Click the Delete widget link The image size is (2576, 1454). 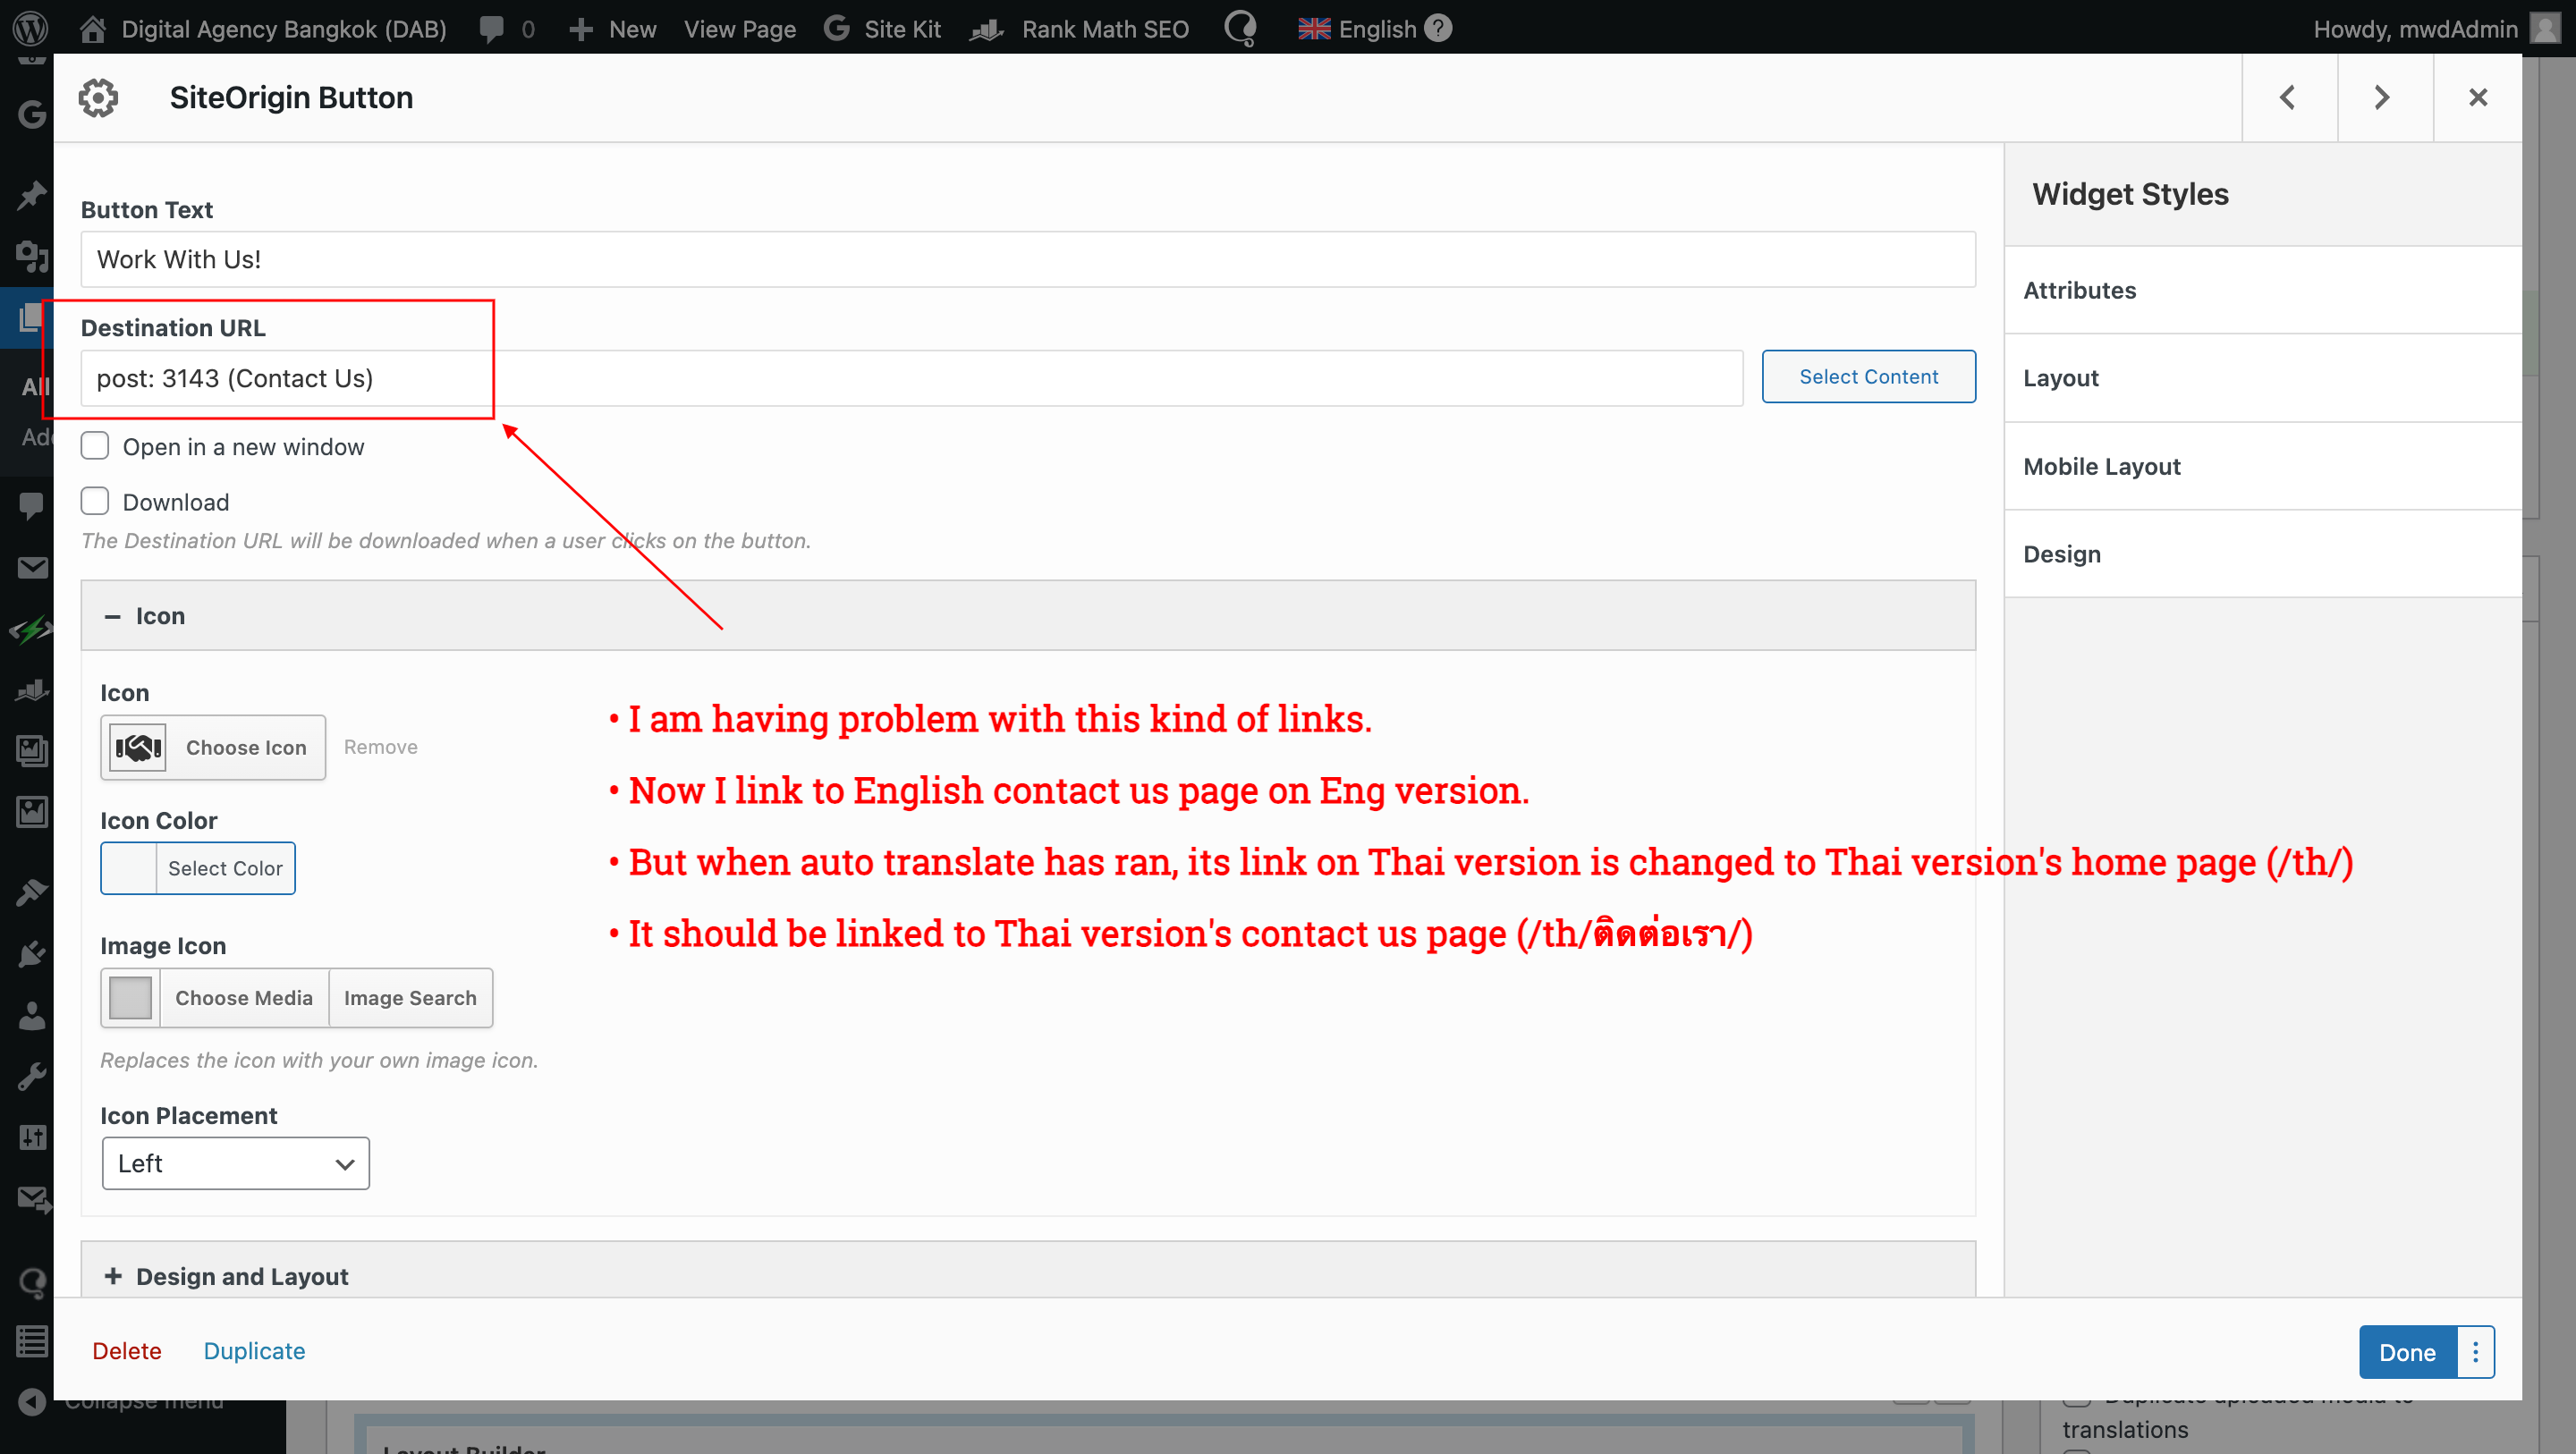(126, 1350)
